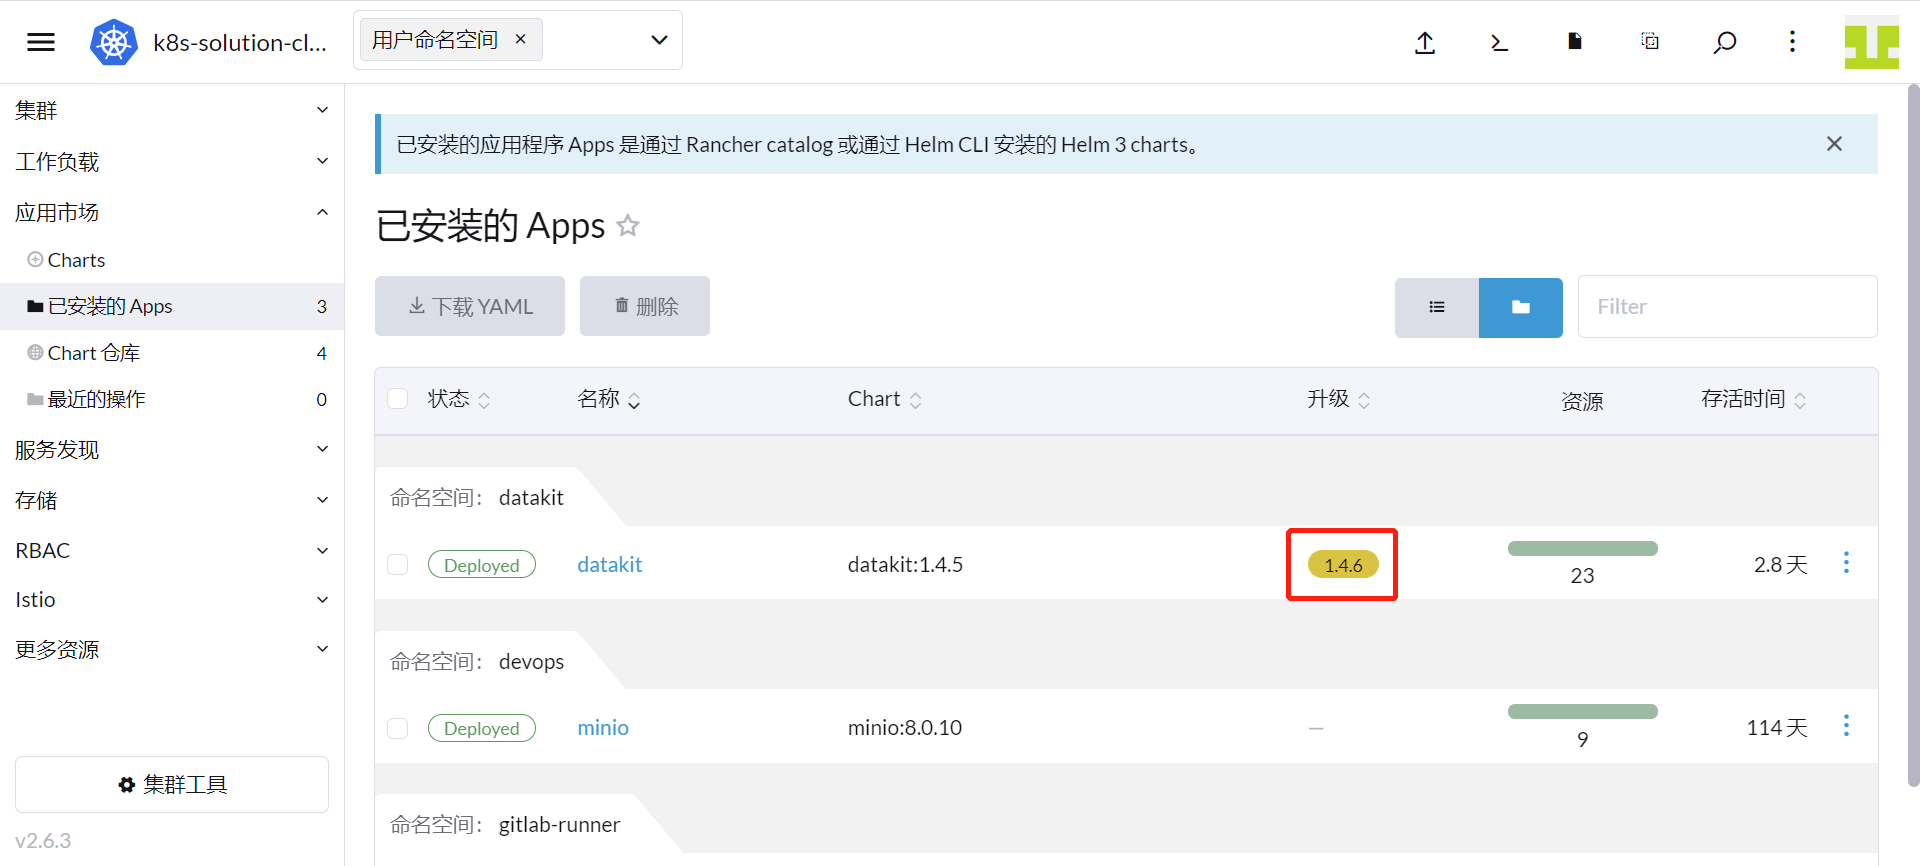The image size is (1920, 866).
Task: Click the datakit Deployed status badge
Action: pos(482,565)
